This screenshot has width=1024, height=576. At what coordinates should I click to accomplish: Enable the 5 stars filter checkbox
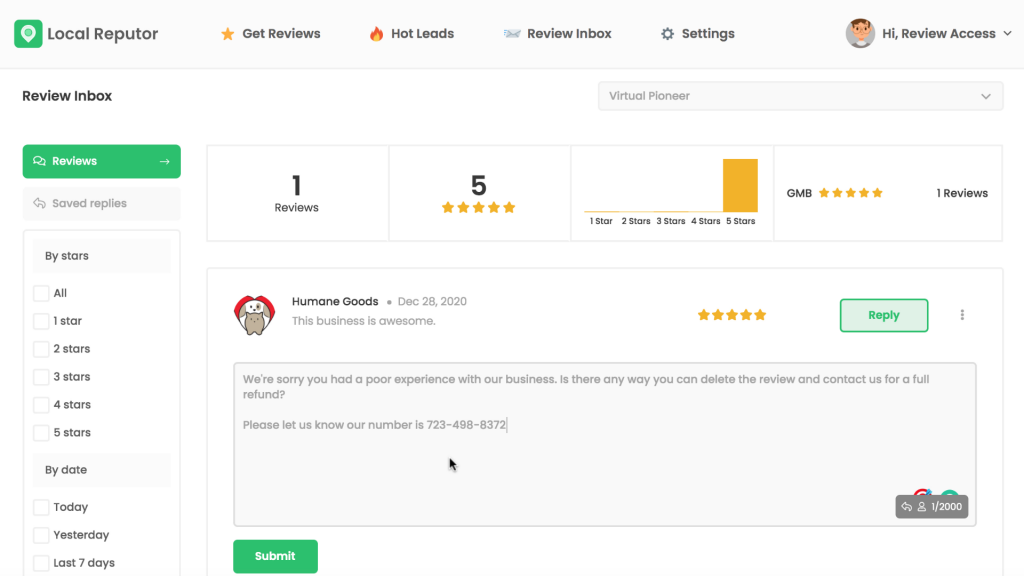pos(41,433)
